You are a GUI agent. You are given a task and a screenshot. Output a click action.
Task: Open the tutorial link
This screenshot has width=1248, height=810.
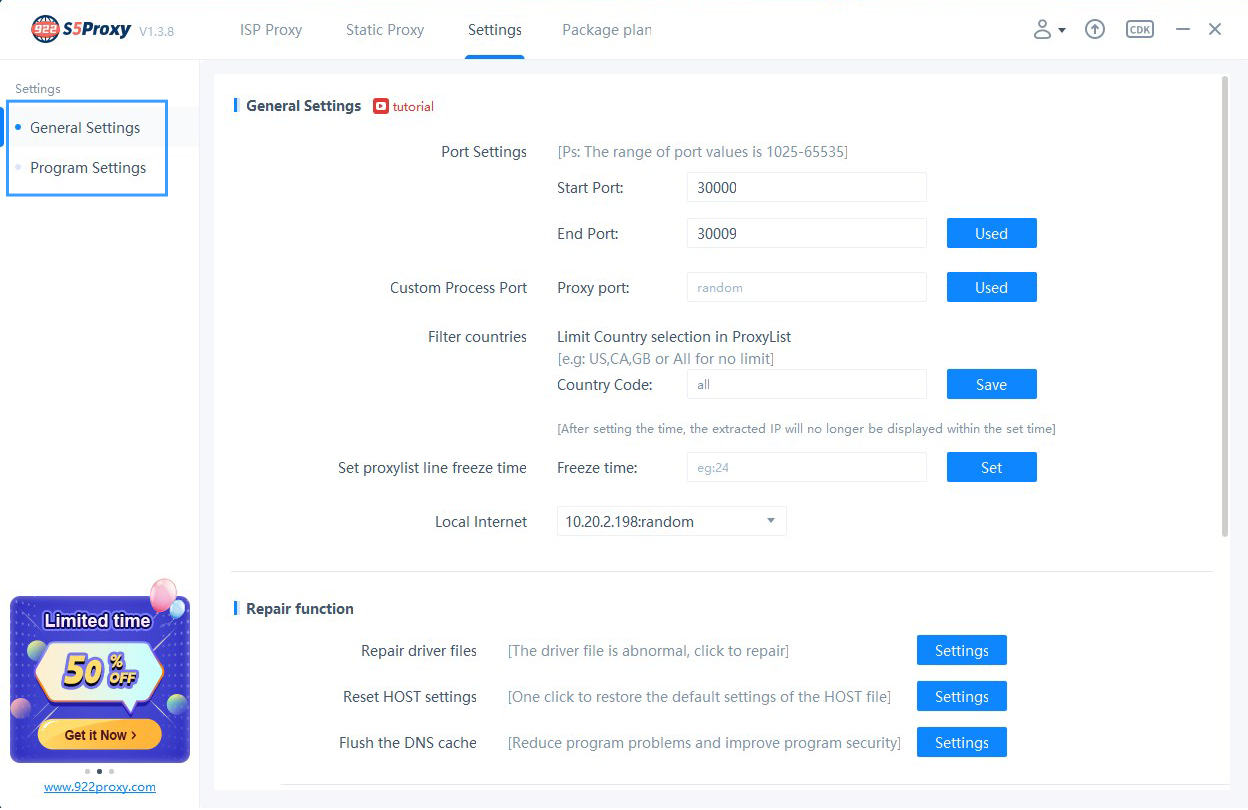(413, 106)
